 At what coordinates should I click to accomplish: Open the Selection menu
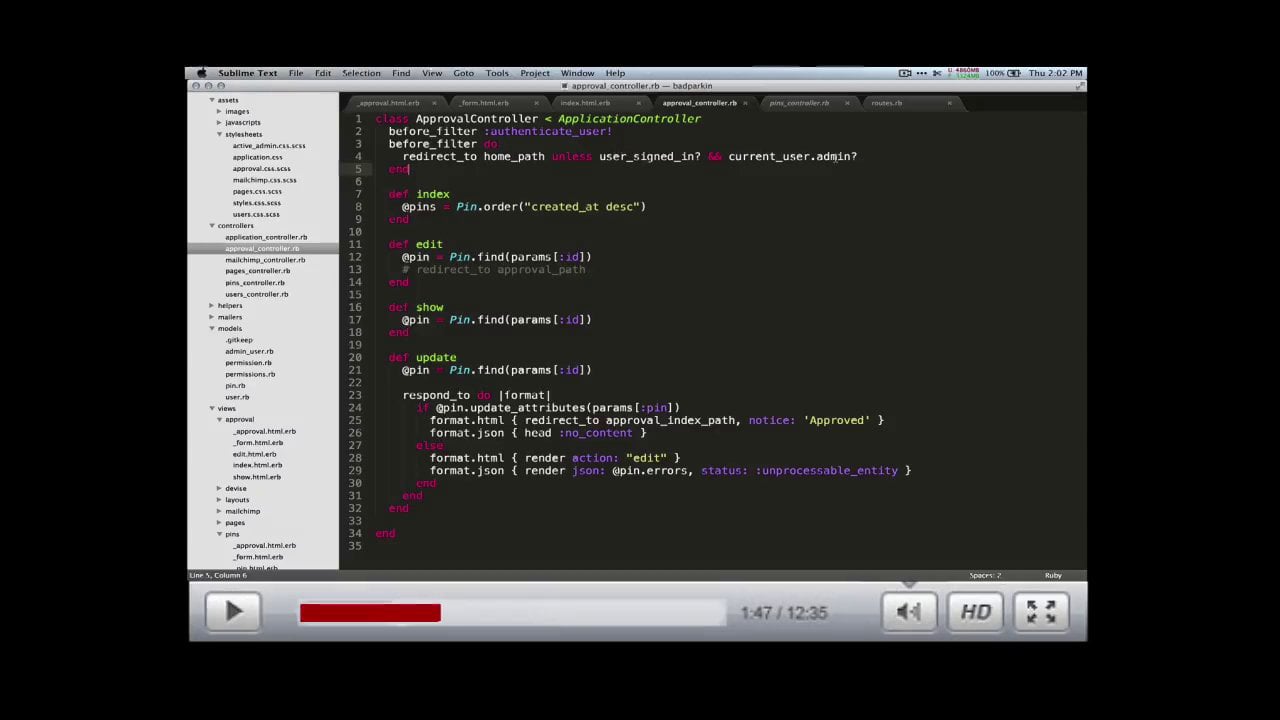(361, 73)
